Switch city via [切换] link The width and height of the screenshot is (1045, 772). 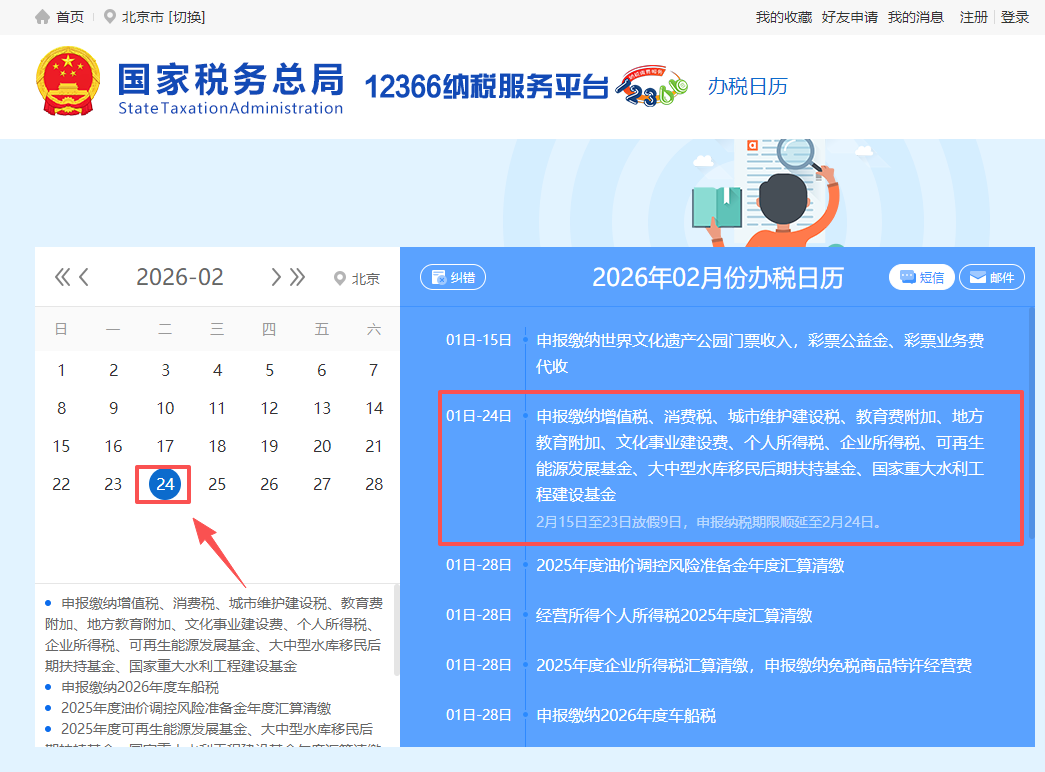point(186,17)
